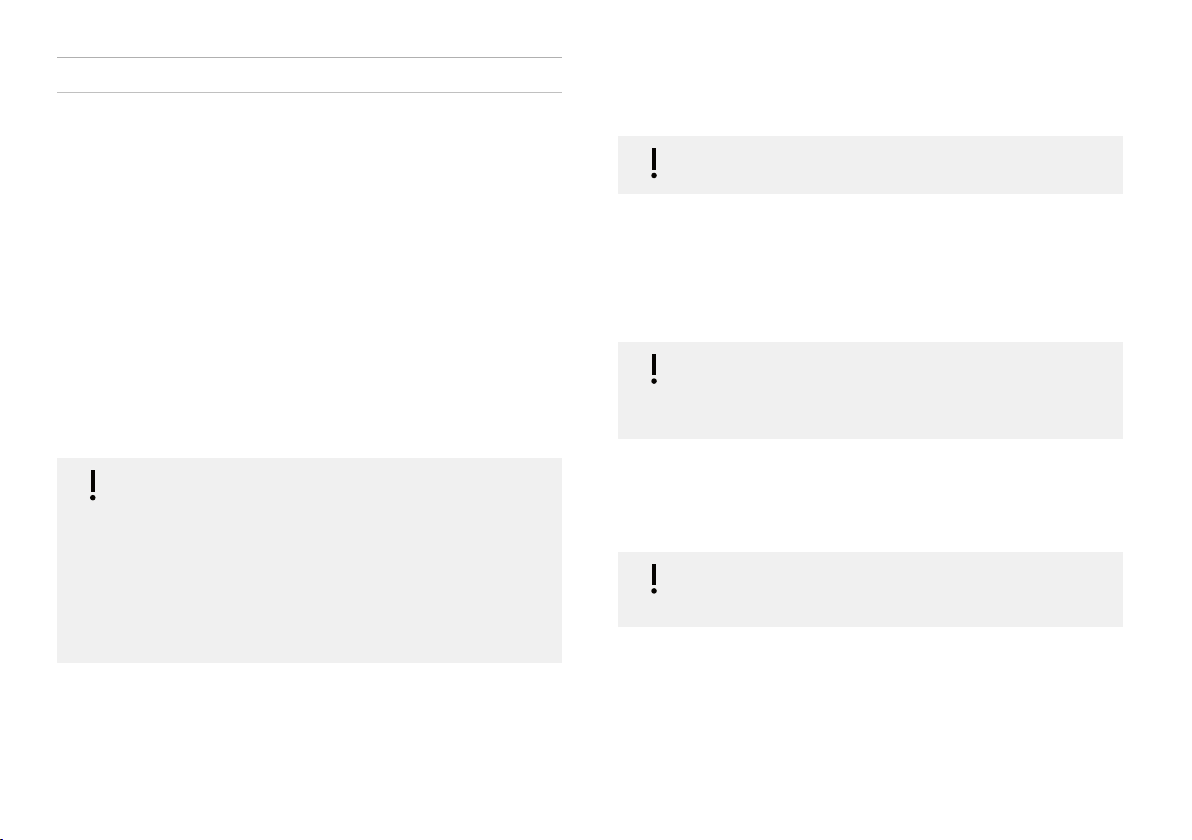
Task: Click the exclamation icon in the left-column notice box
Action: (x=93, y=485)
